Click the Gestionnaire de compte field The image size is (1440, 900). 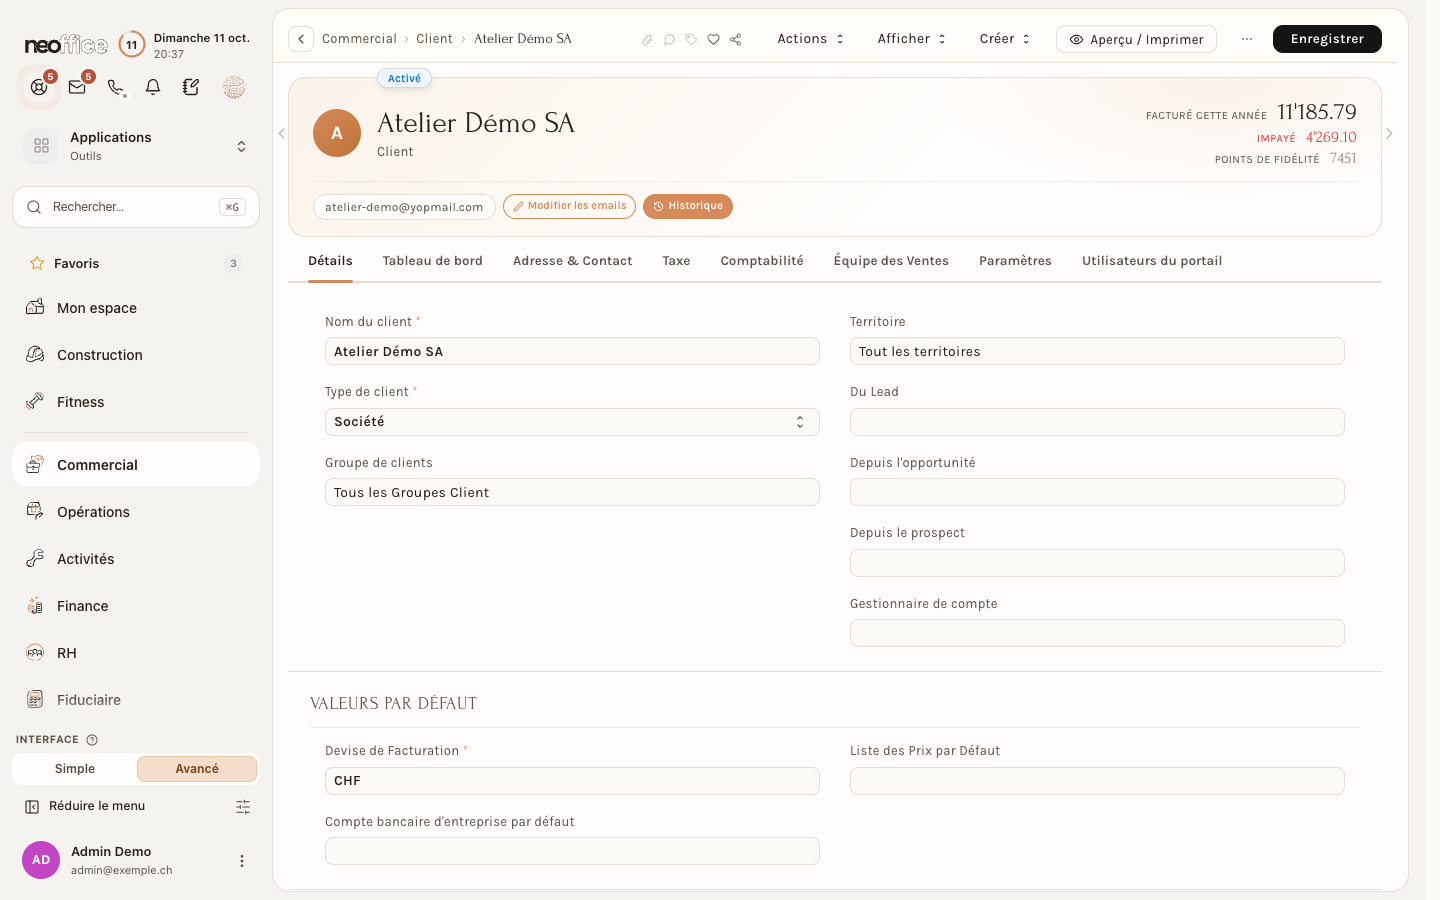coord(1097,633)
